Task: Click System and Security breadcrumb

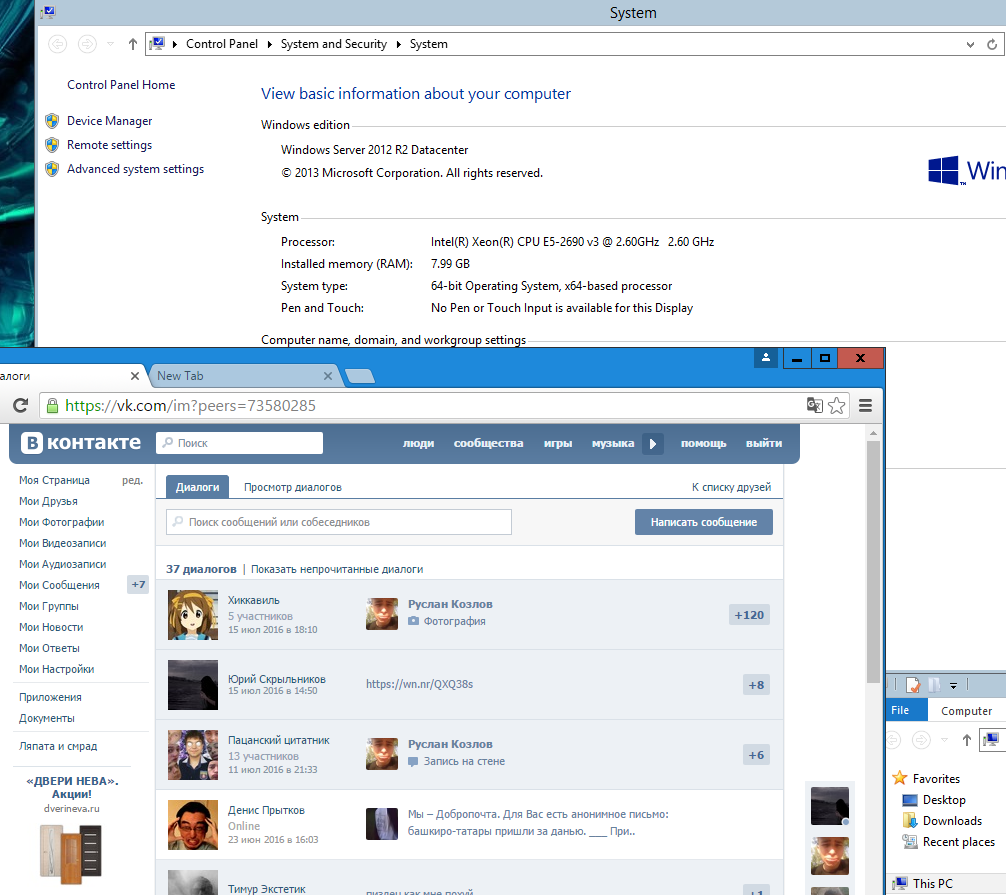Action: (x=334, y=44)
